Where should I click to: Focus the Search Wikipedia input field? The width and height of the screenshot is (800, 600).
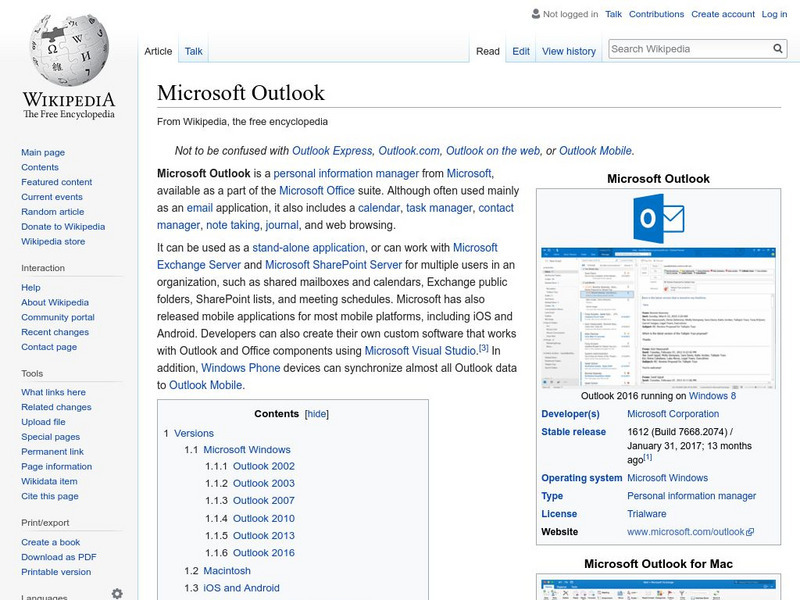click(690, 49)
